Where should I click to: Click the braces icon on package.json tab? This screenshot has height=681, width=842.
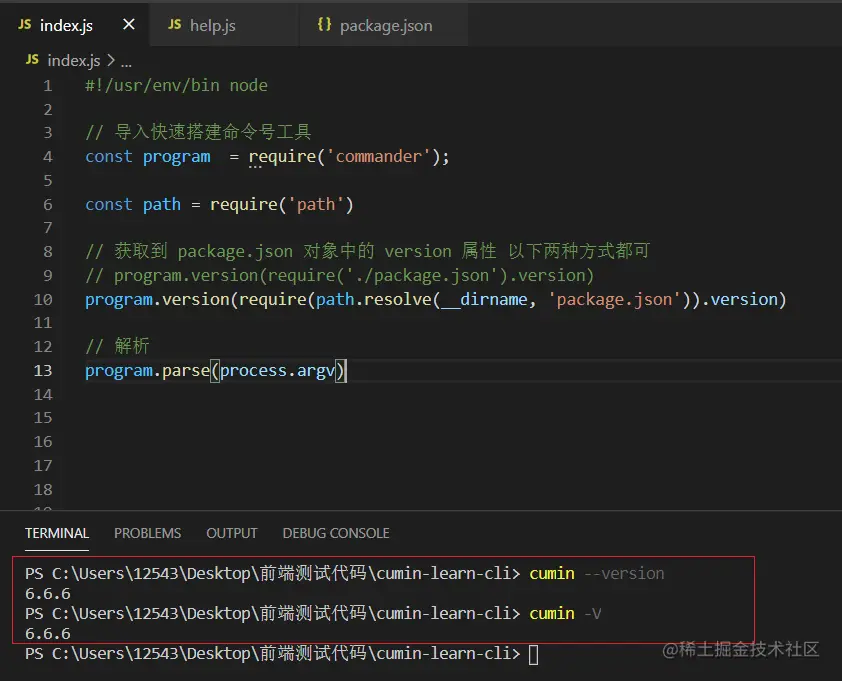324,24
